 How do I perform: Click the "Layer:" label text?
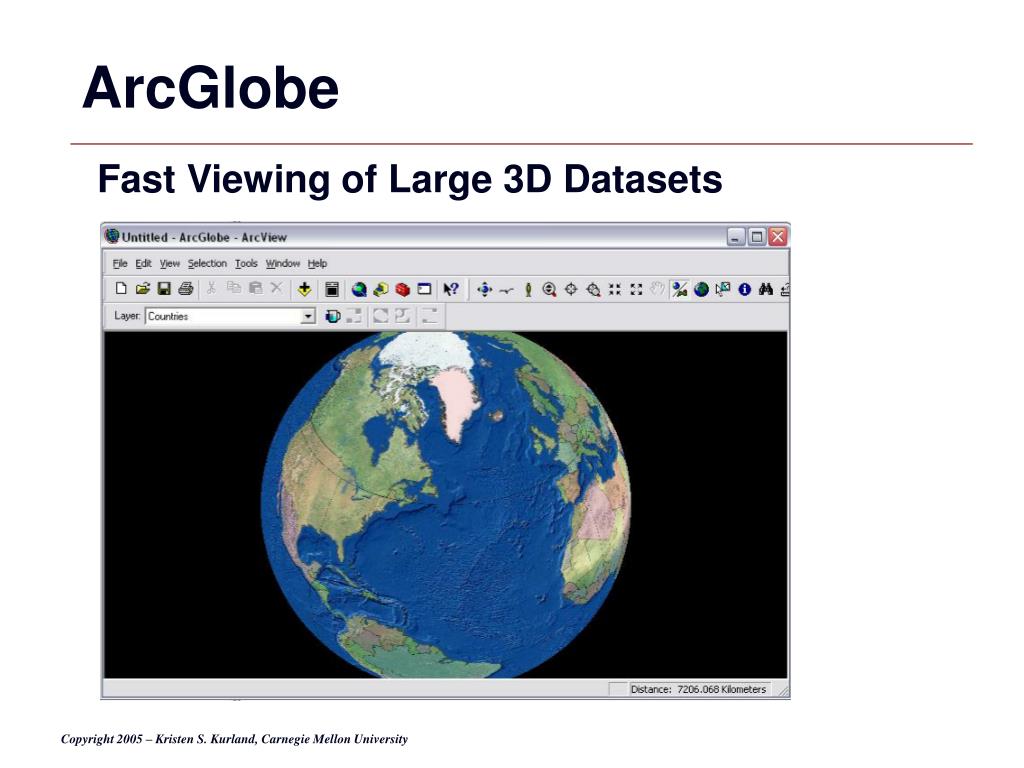pyautogui.click(x=127, y=316)
